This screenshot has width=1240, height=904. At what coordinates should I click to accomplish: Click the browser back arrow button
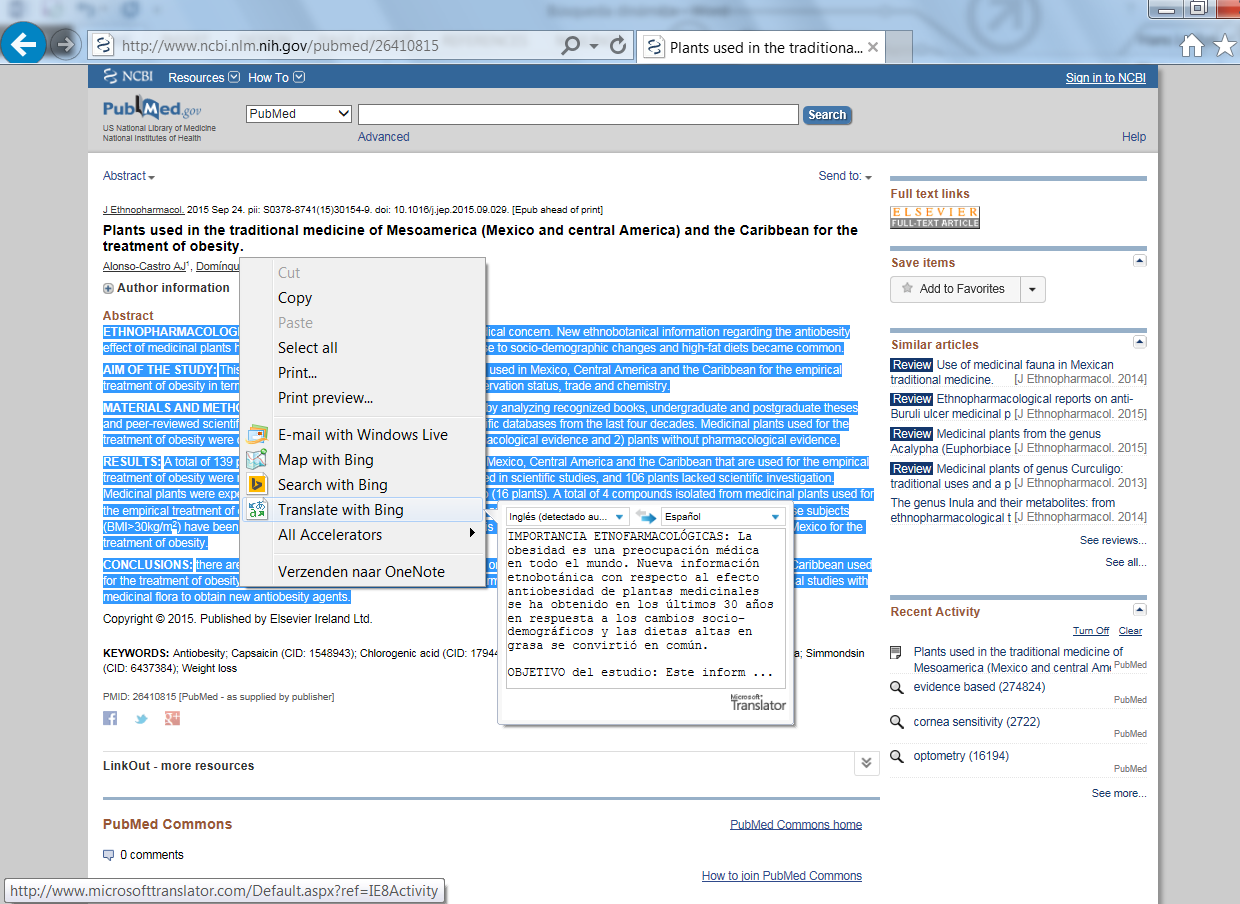click(22, 44)
